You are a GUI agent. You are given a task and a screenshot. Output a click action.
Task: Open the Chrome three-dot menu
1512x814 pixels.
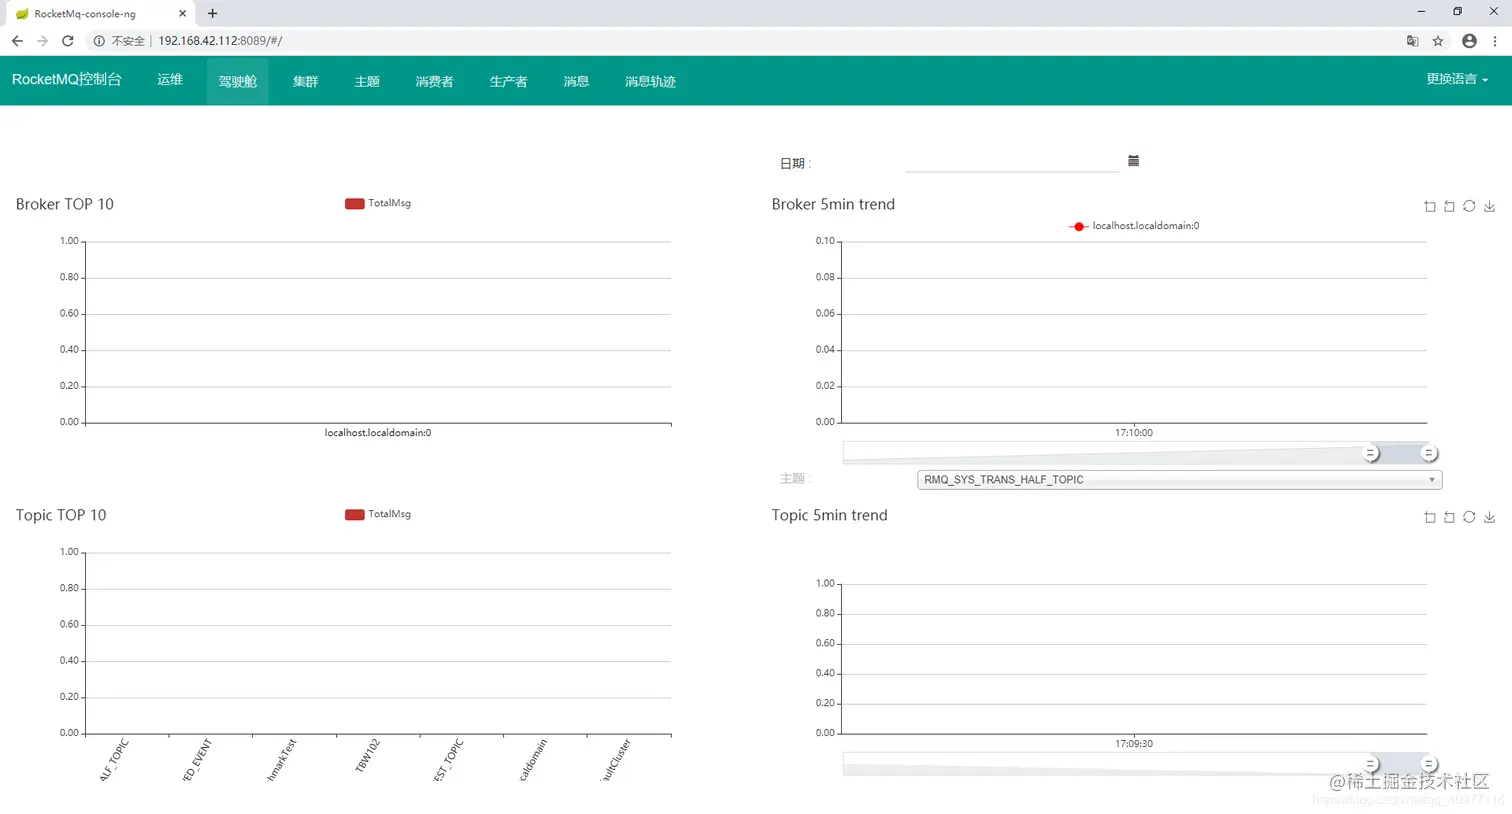click(1495, 41)
